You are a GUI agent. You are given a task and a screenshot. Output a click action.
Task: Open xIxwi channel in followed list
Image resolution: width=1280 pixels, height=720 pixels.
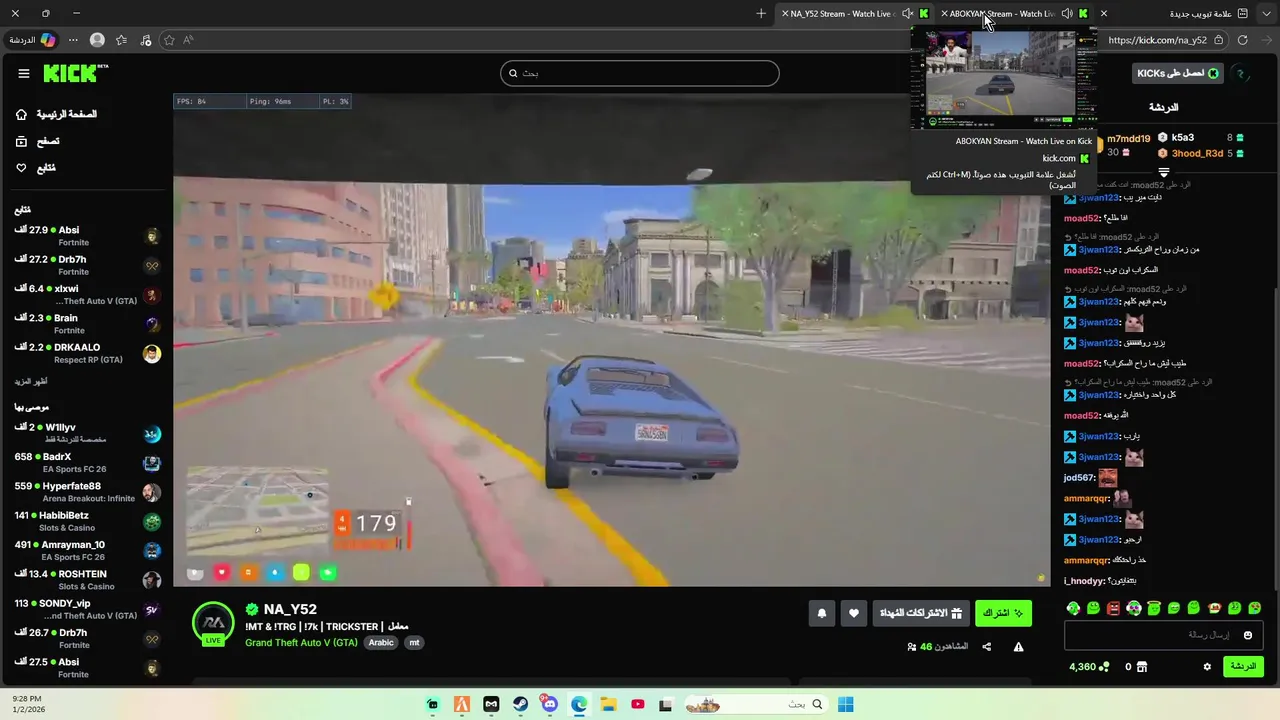(x=87, y=295)
